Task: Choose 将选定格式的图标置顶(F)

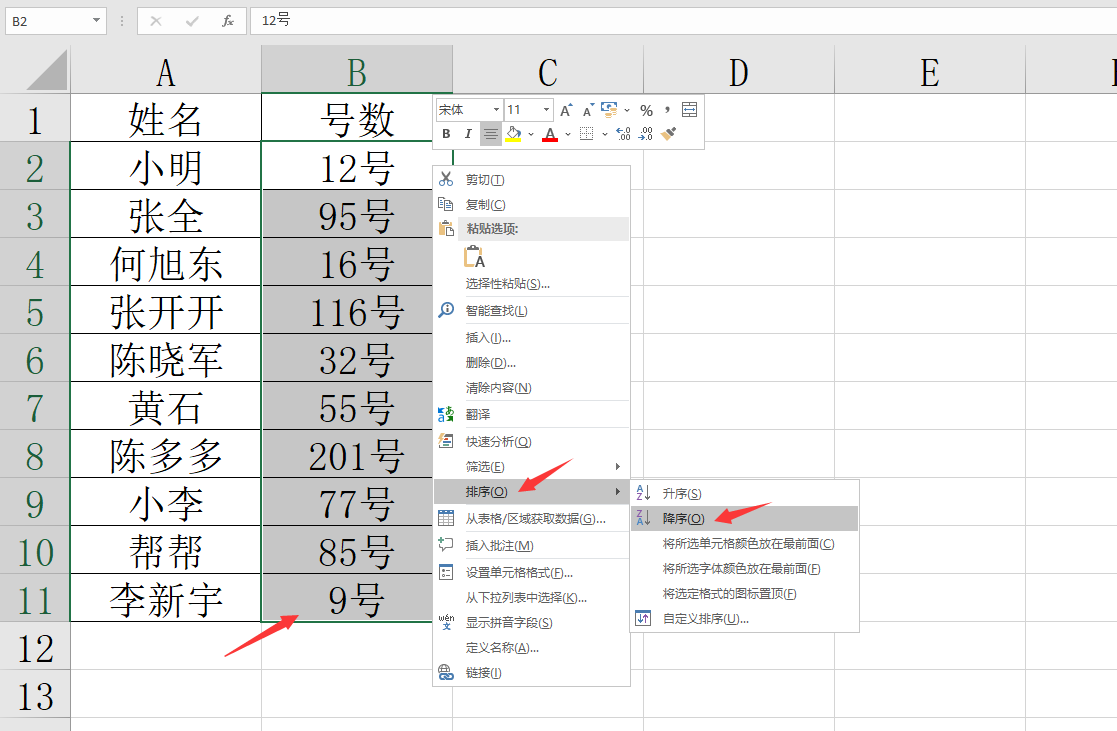Action: pos(744,593)
